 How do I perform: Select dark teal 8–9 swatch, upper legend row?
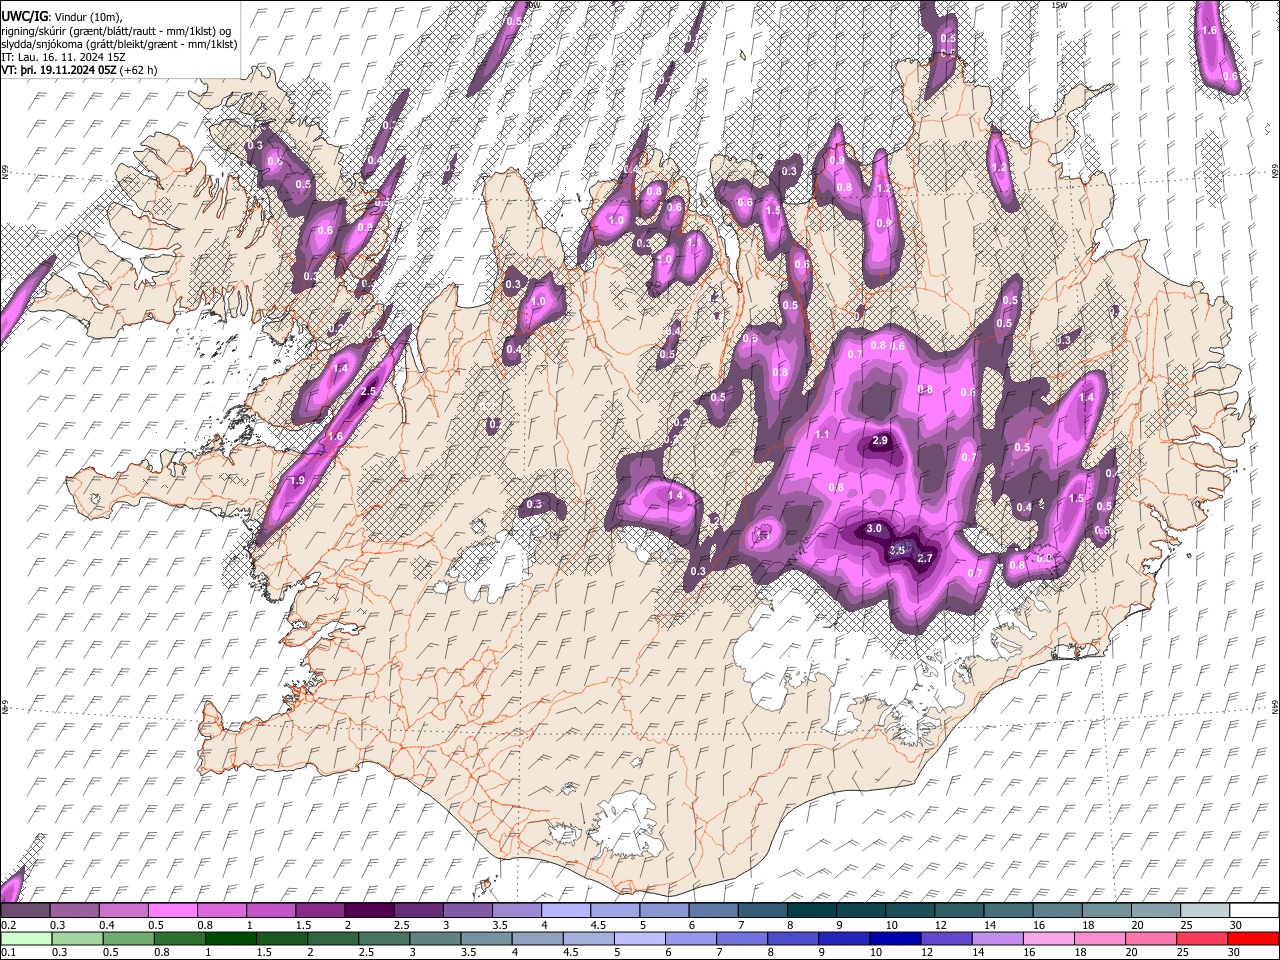[812, 911]
